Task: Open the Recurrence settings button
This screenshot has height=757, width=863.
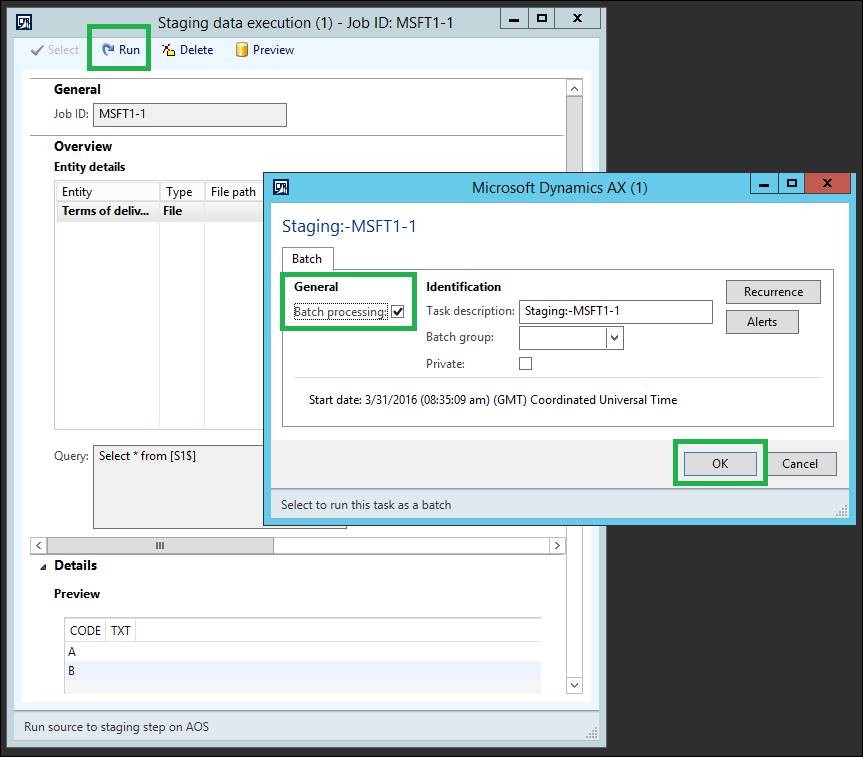Action: 773,292
